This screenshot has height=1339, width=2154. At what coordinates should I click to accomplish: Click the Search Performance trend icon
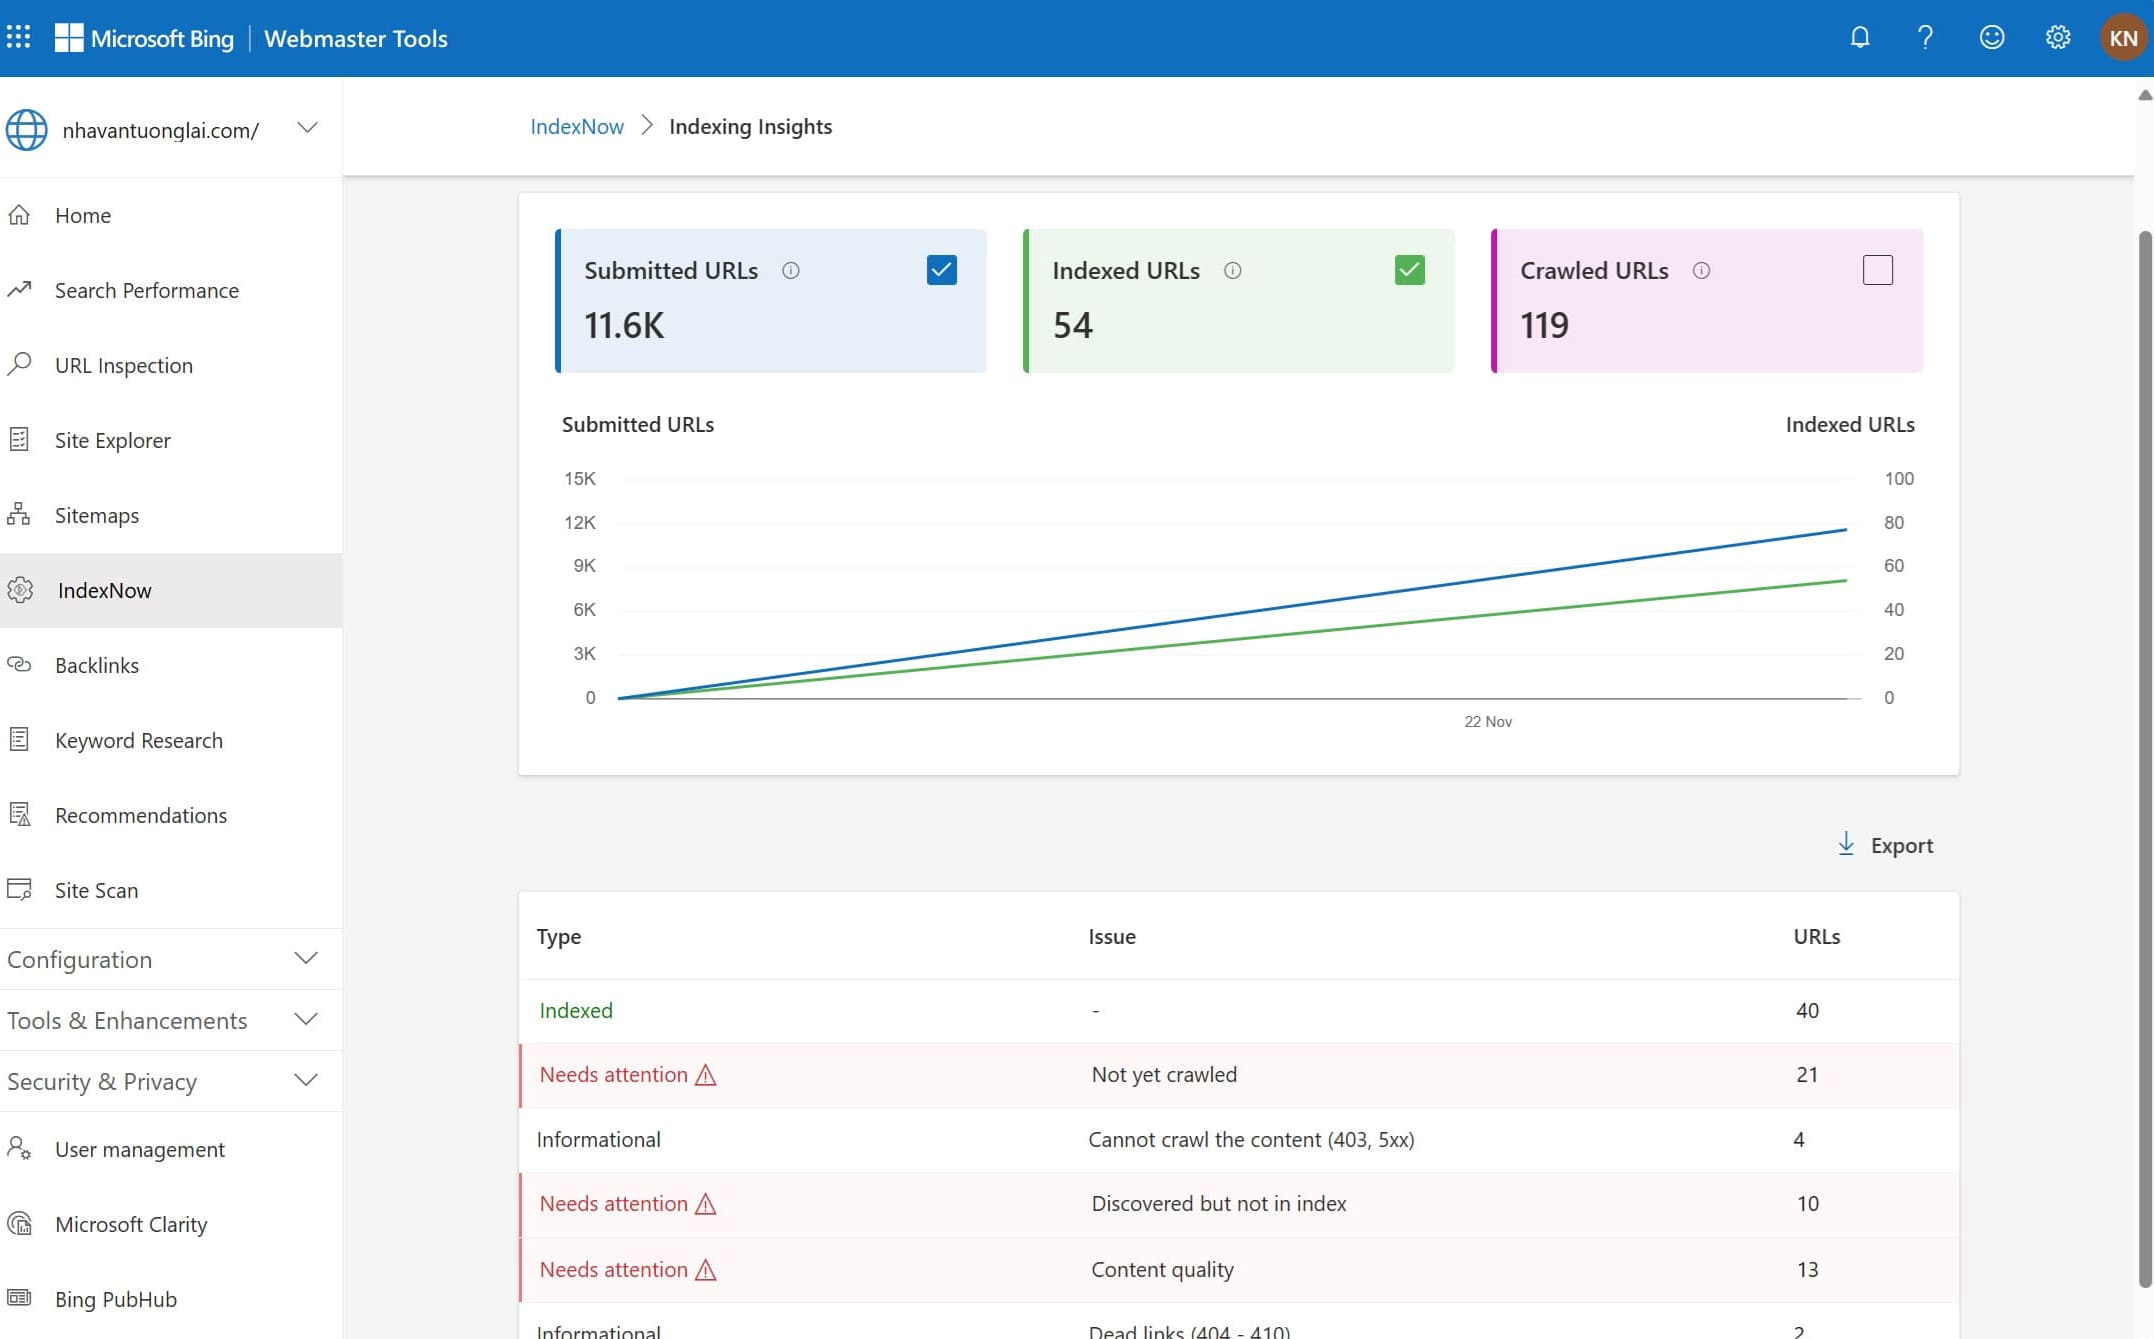pyautogui.click(x=19, y=290)
